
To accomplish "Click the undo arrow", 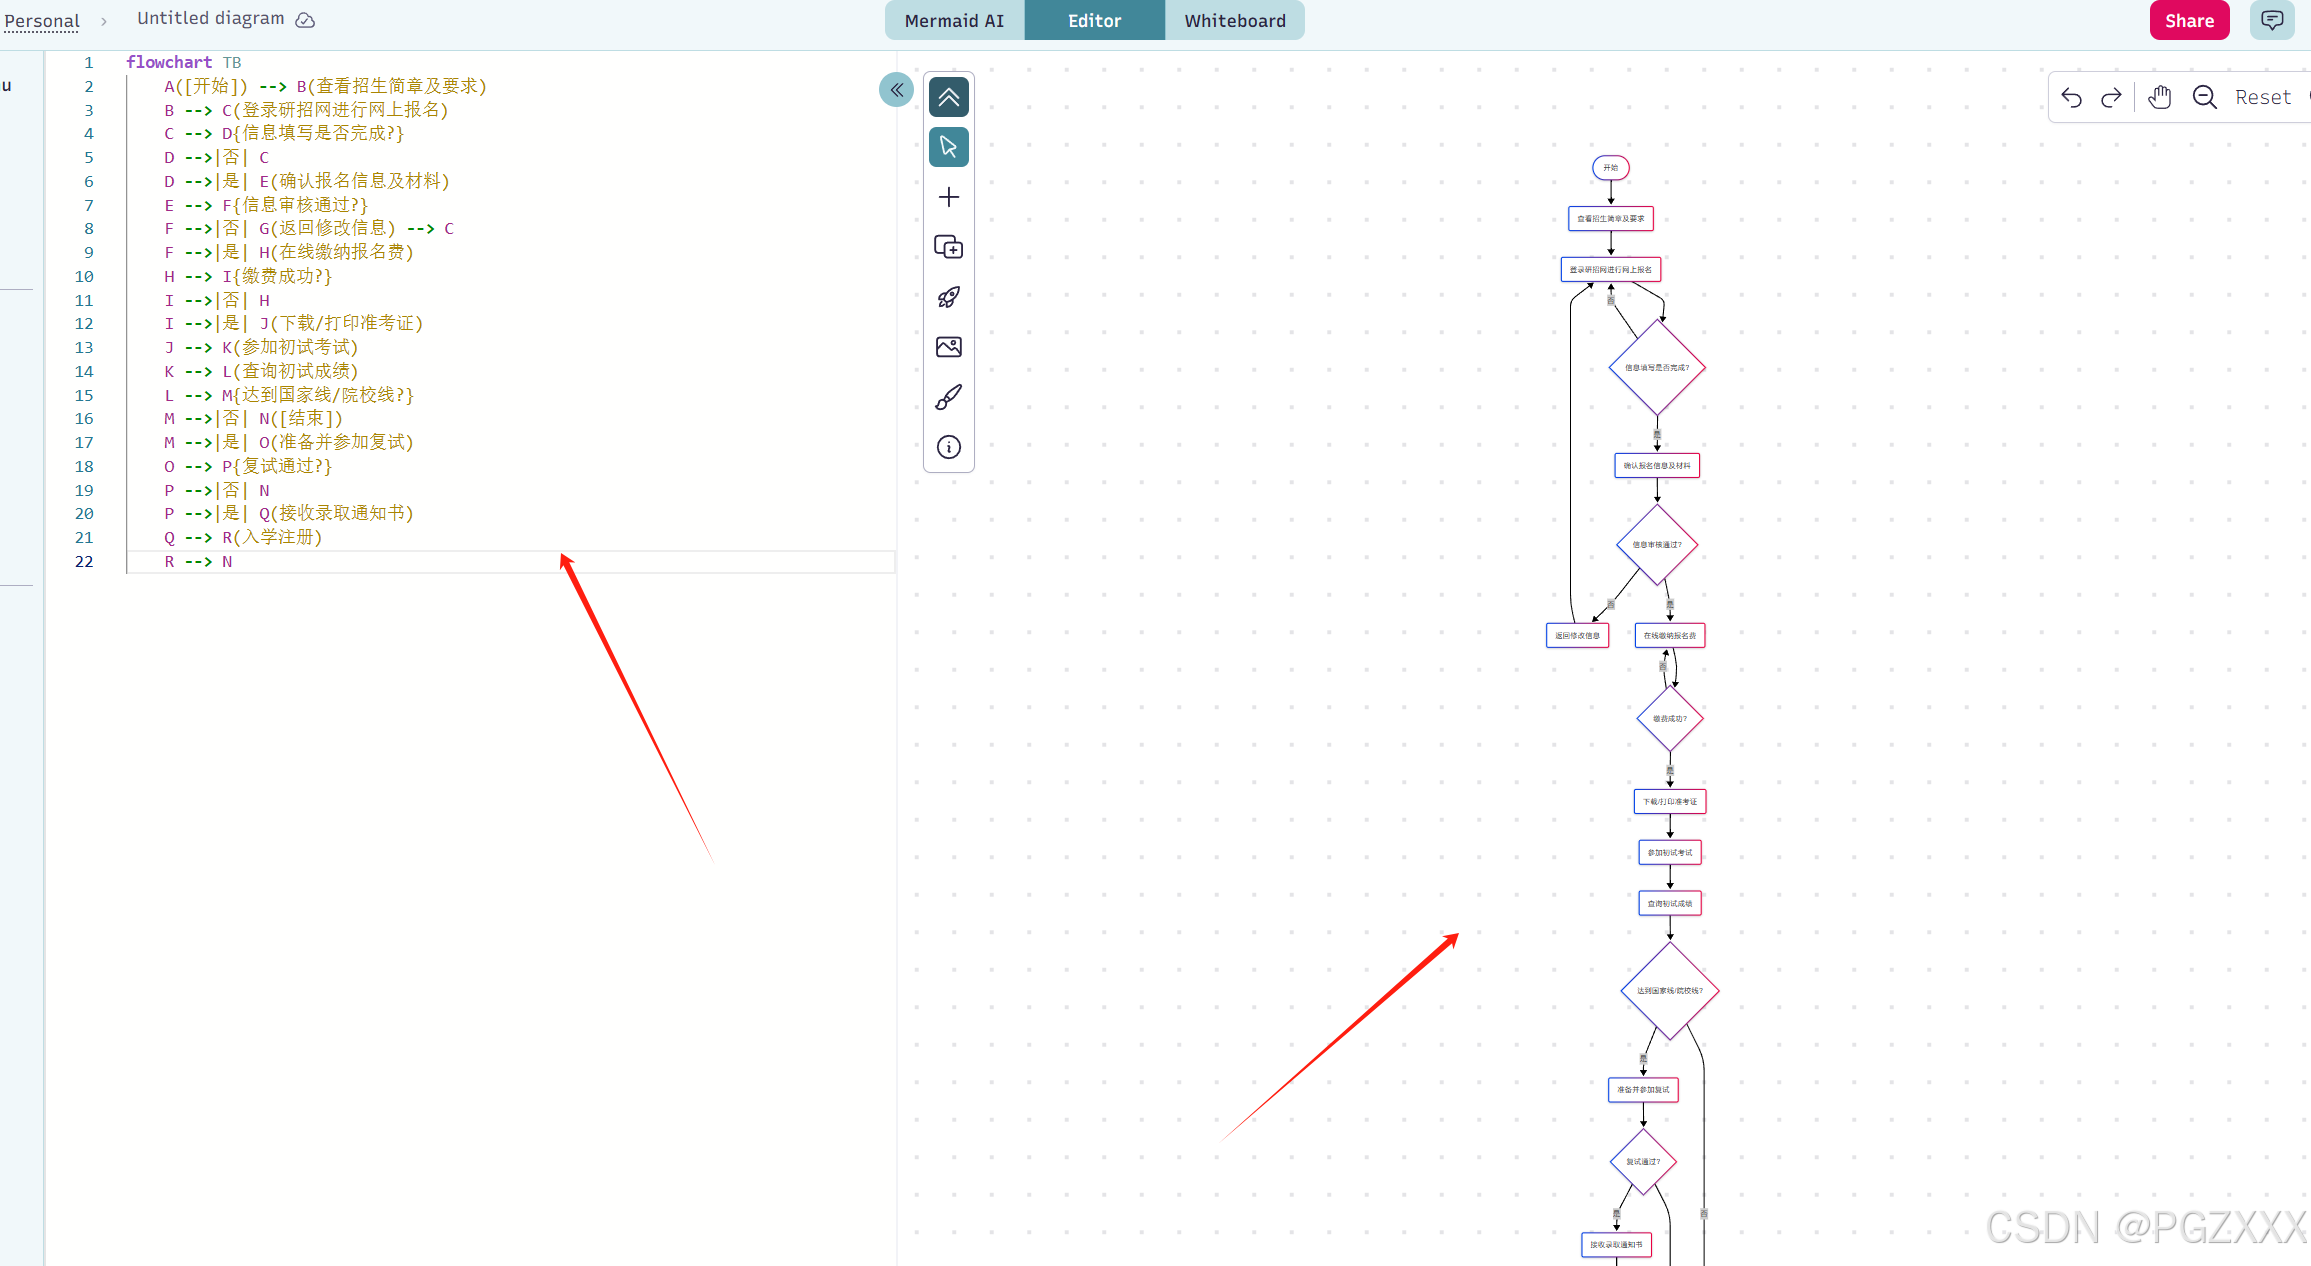I will pyautogui.click(x=2071, y=97).
